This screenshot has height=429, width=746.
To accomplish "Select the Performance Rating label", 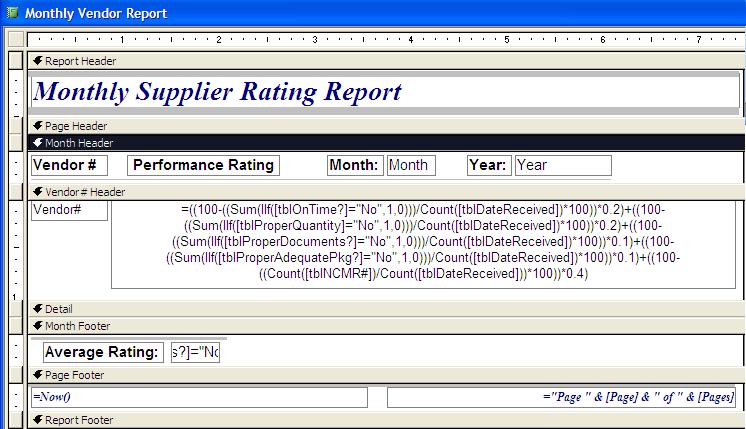I will coord(203,166).
